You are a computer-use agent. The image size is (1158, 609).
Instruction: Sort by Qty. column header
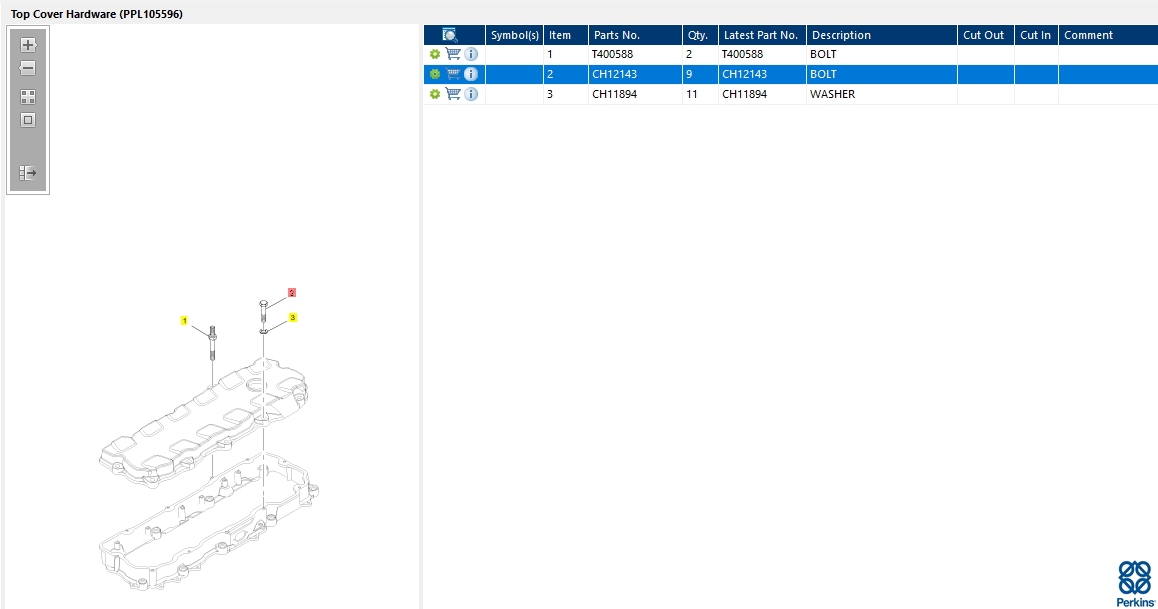click(700, 35)
